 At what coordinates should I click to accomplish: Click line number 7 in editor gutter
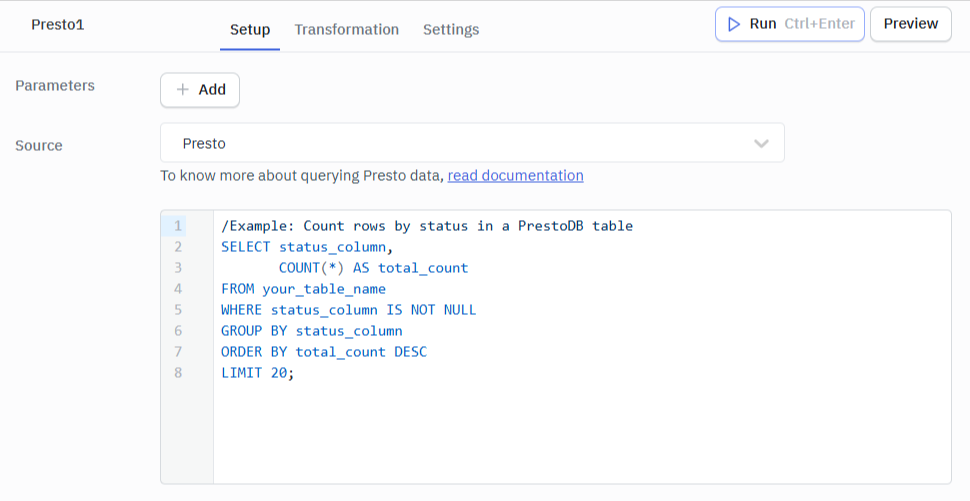coord(178,352)
